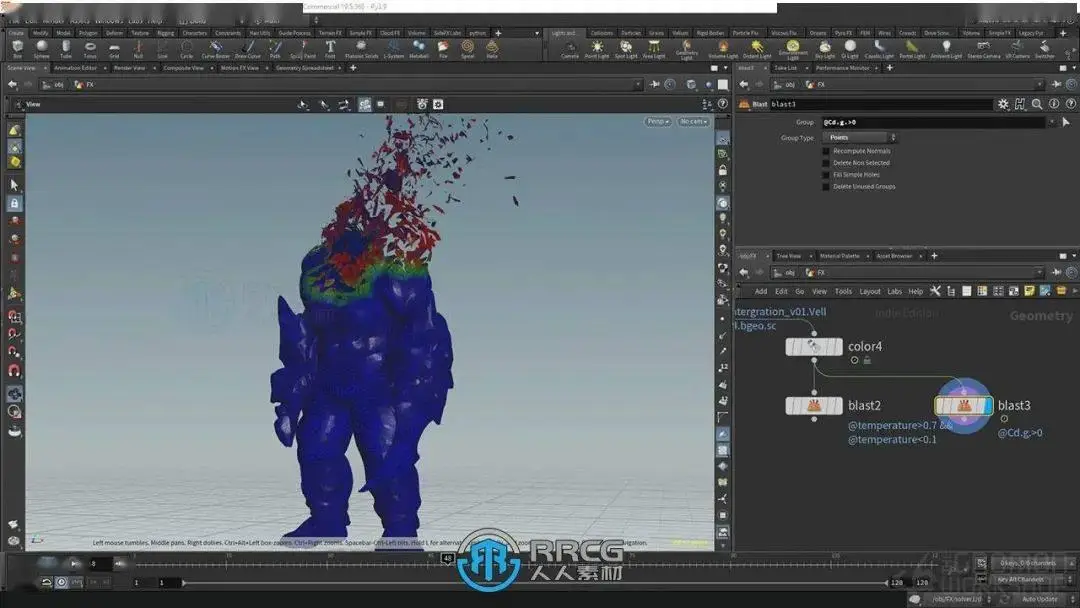Toggle Auto Update mode in status bar

point(1039,599)
